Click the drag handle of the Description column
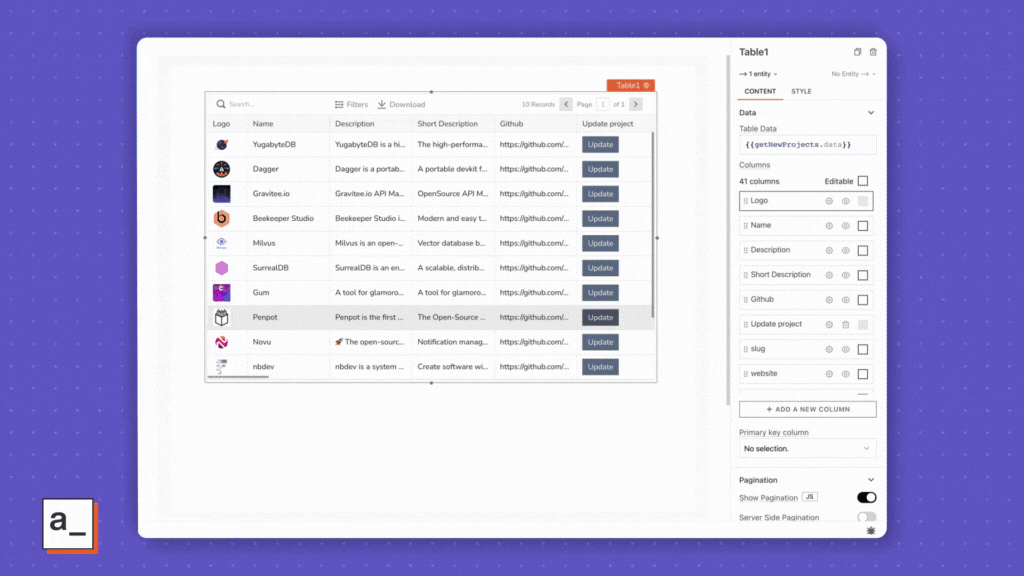1024x576 pixels. pos(746,250)
